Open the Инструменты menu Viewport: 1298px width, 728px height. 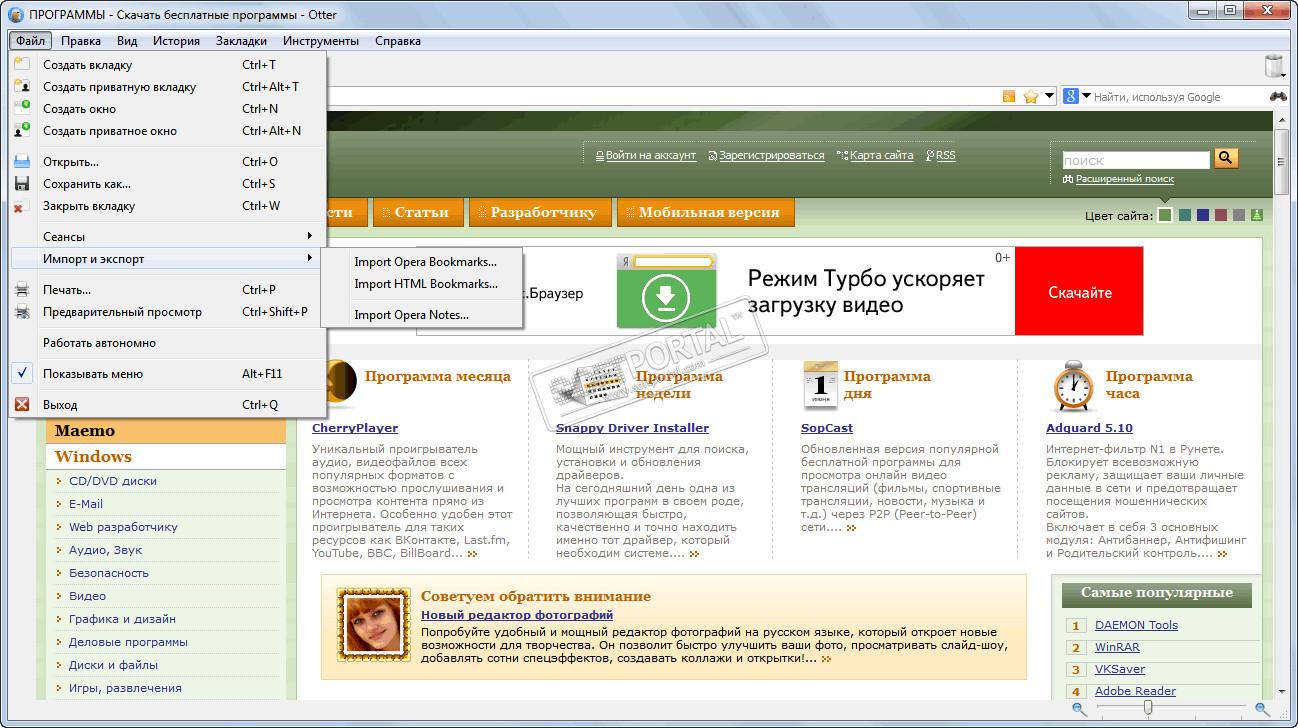pyautogui.click(x=321, y=41)
